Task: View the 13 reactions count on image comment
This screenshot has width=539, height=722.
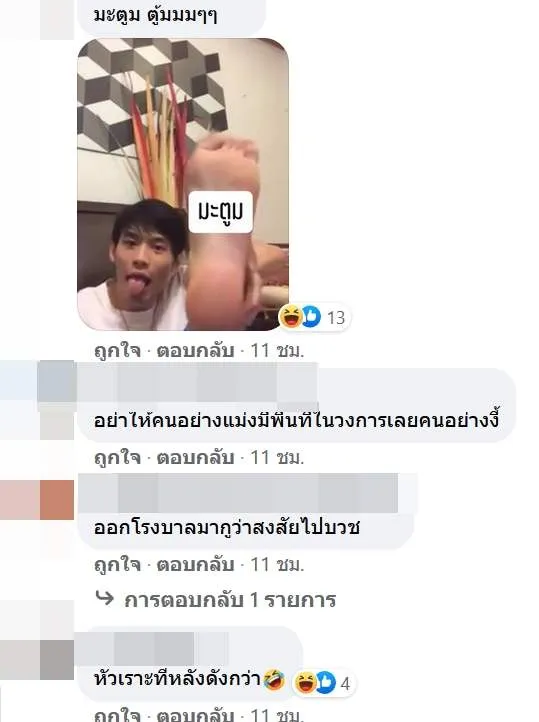Action: [x=336, y=317]
